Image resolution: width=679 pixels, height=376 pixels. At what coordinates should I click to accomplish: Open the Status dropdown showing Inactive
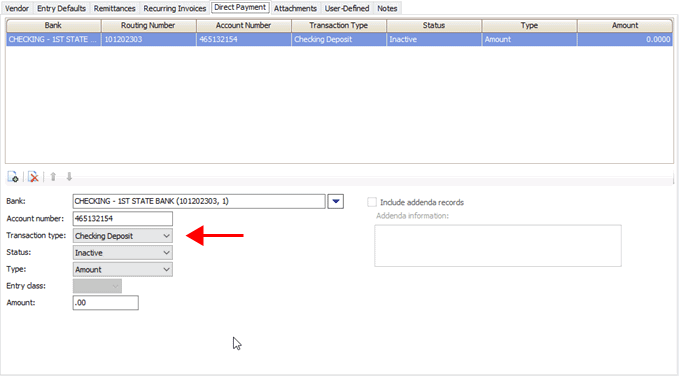[123, 253]
